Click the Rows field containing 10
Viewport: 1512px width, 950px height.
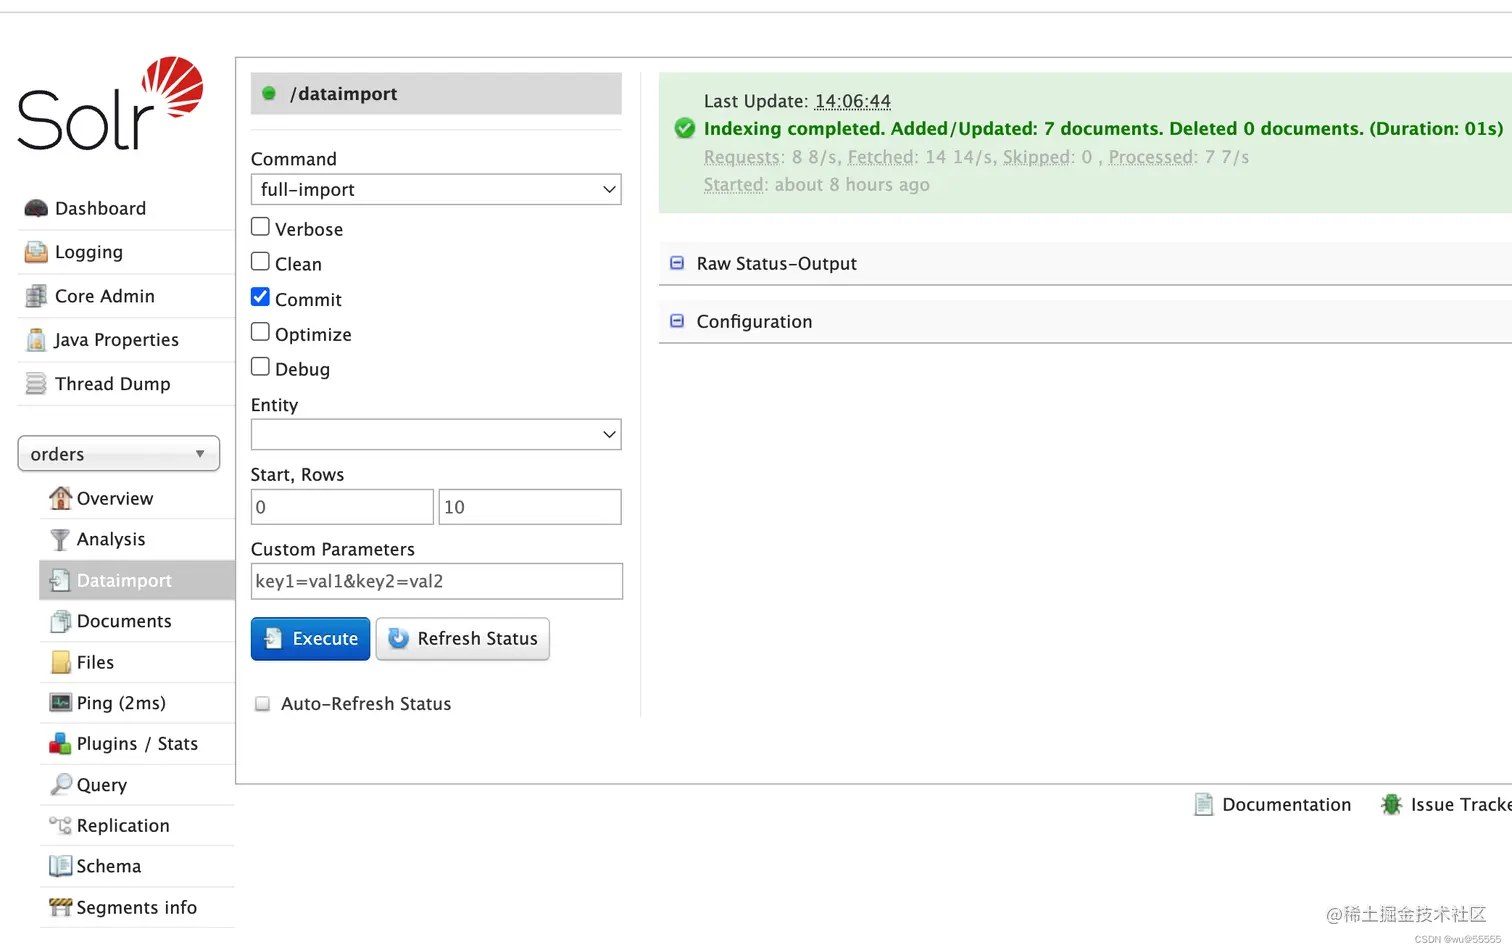pyautogui.click(x=530, y=507)
